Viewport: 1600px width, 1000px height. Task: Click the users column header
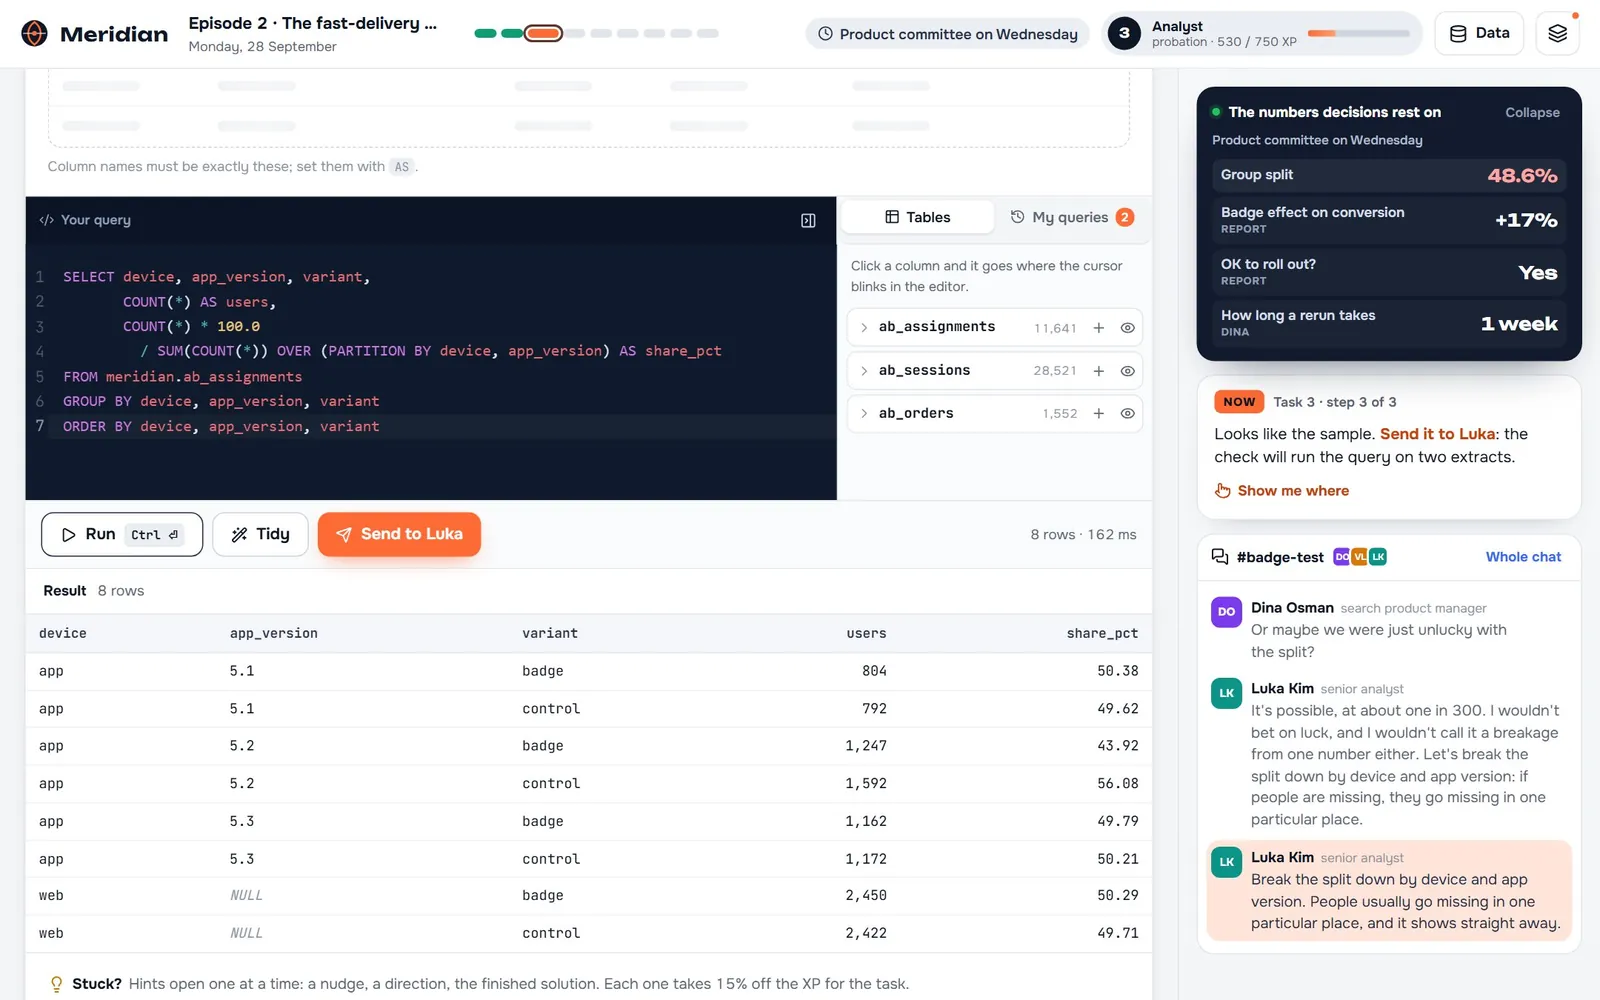[x=866, y=634]
